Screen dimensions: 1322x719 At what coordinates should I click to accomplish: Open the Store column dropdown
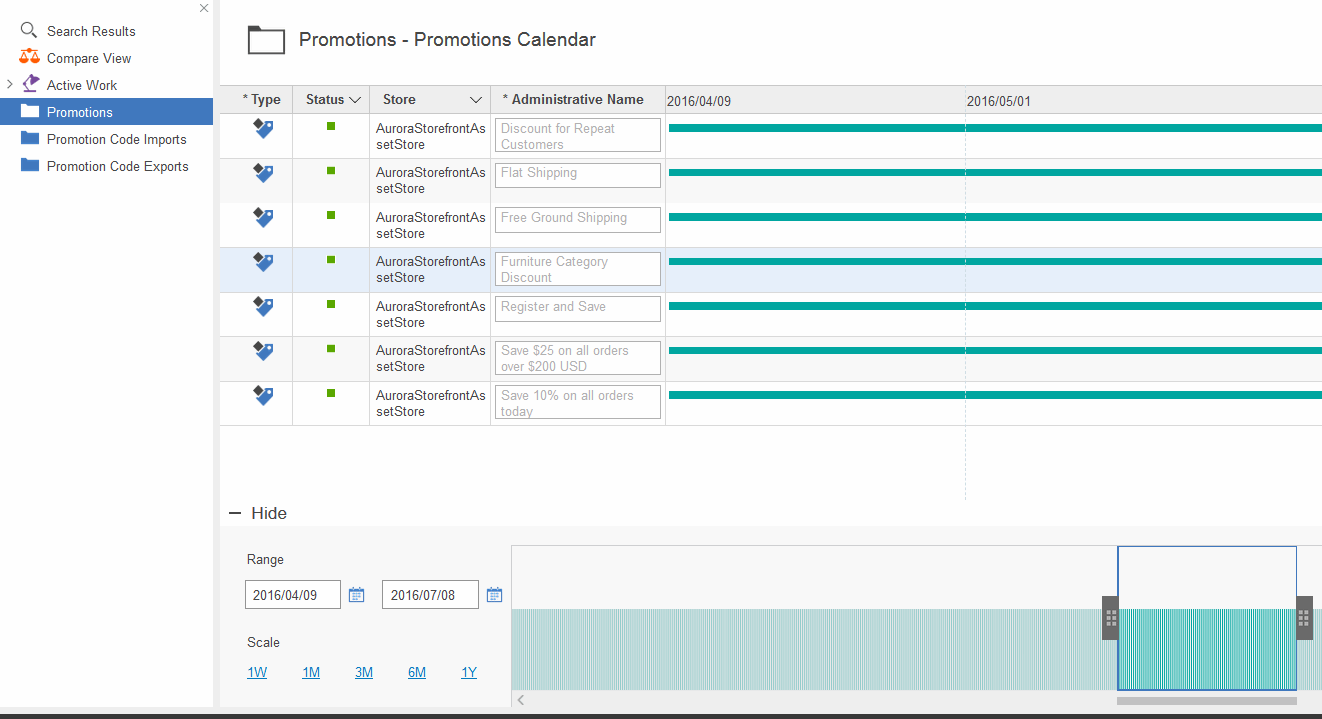click(x=476, y=100)
